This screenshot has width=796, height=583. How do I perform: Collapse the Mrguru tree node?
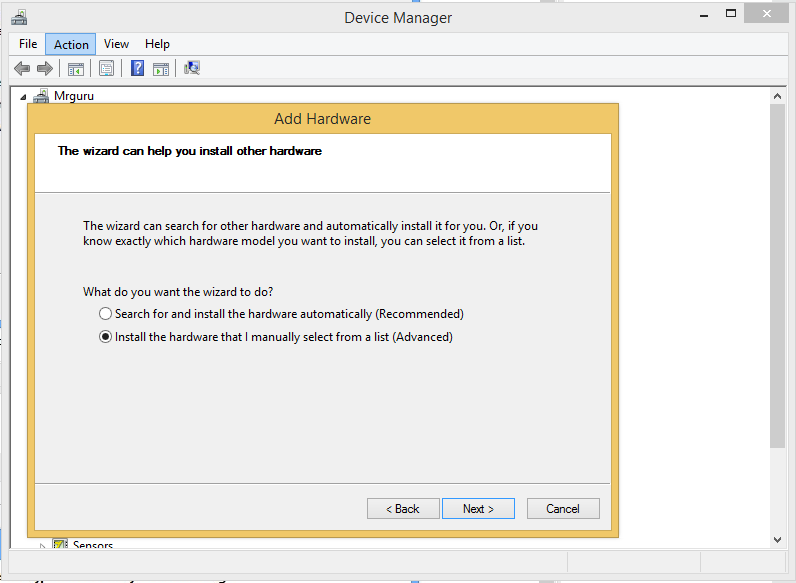23,96
